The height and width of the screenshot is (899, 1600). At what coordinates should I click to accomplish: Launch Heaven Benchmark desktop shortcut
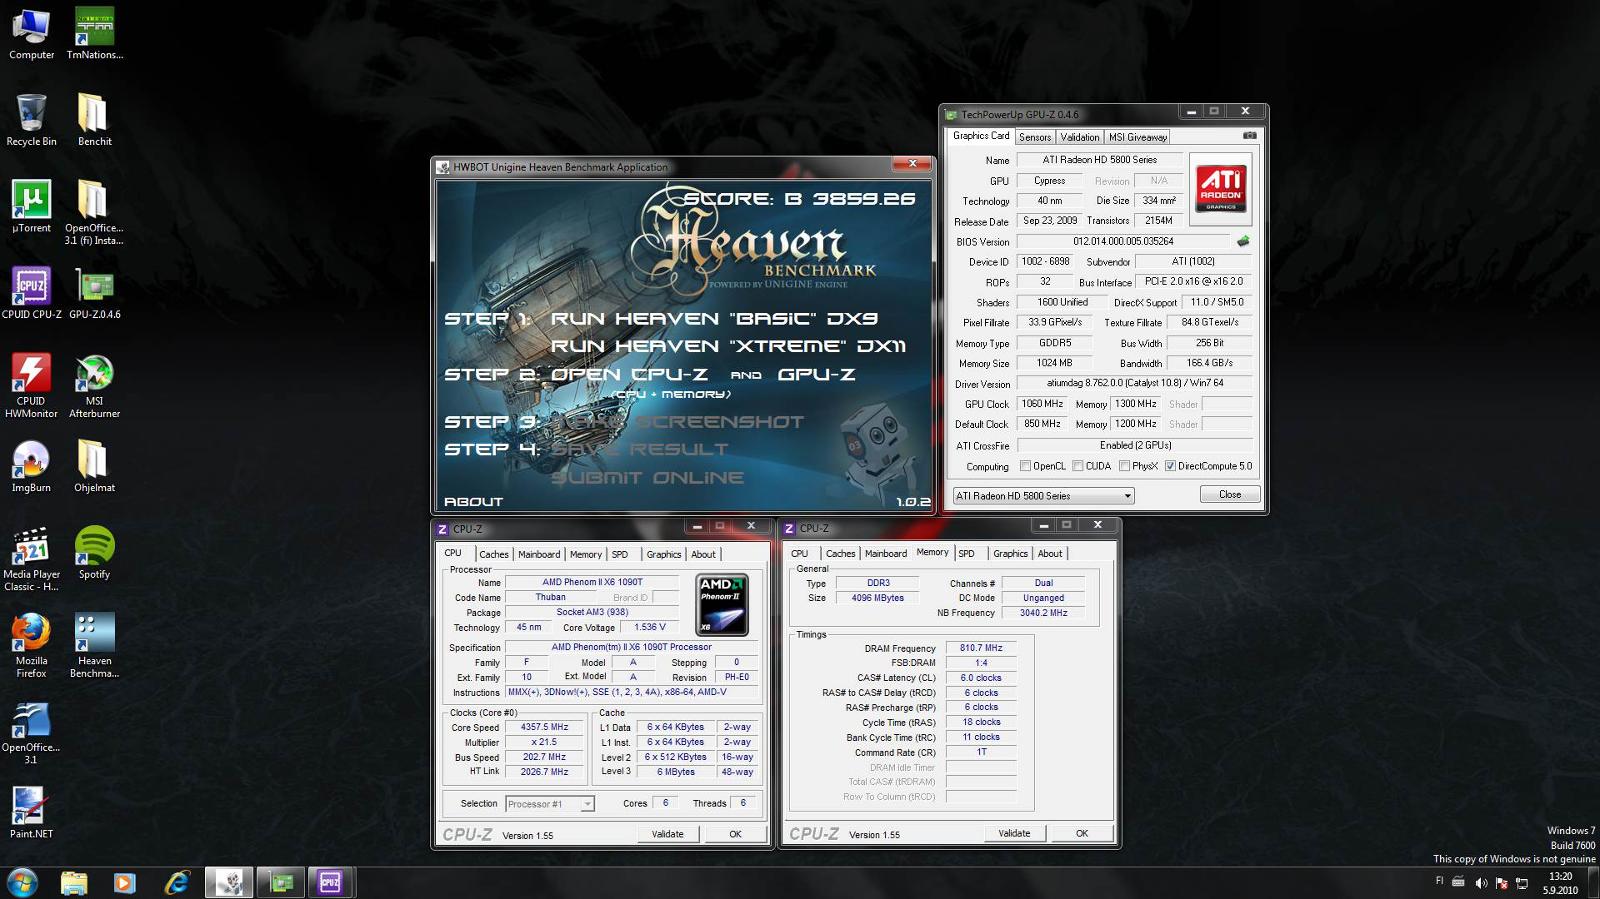[95, 645]
